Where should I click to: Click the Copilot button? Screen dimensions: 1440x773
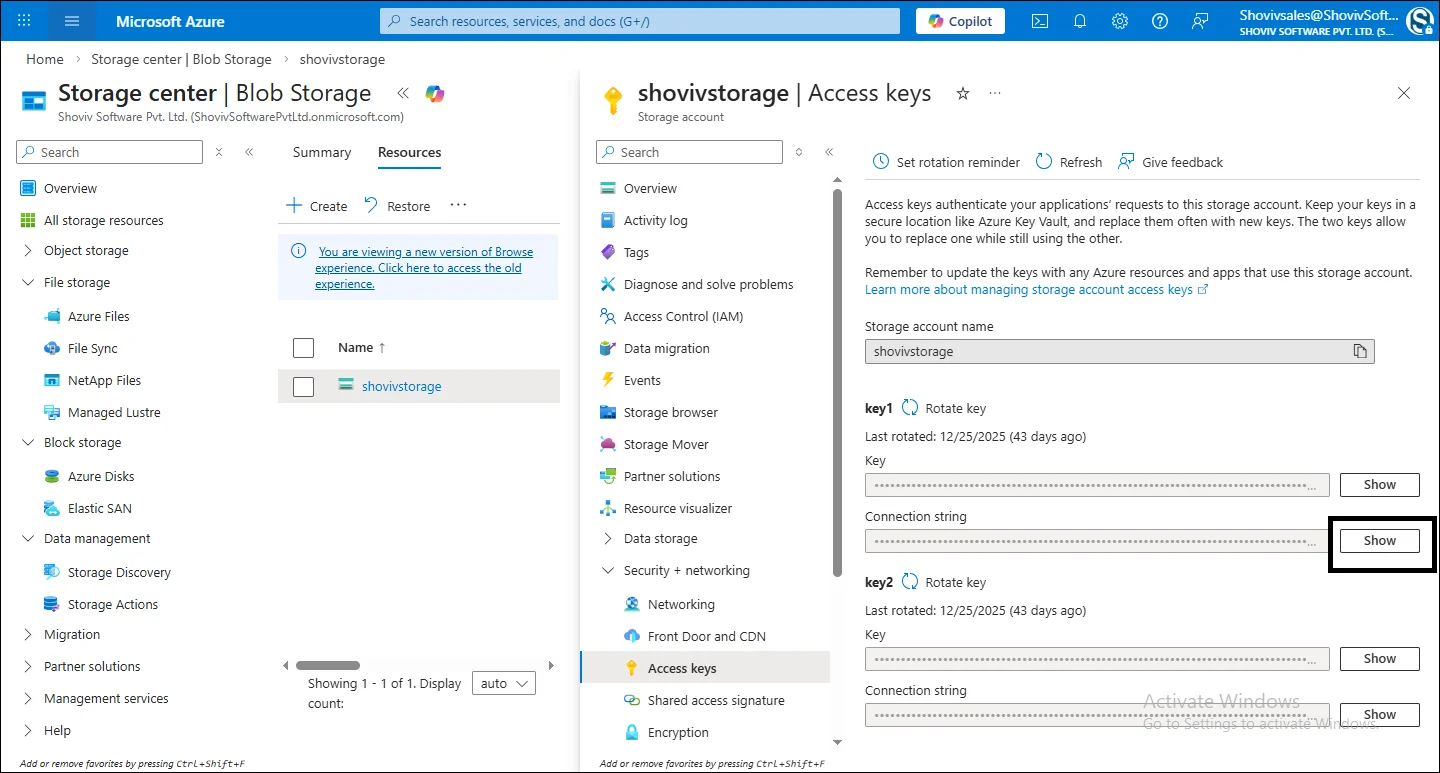960,21
